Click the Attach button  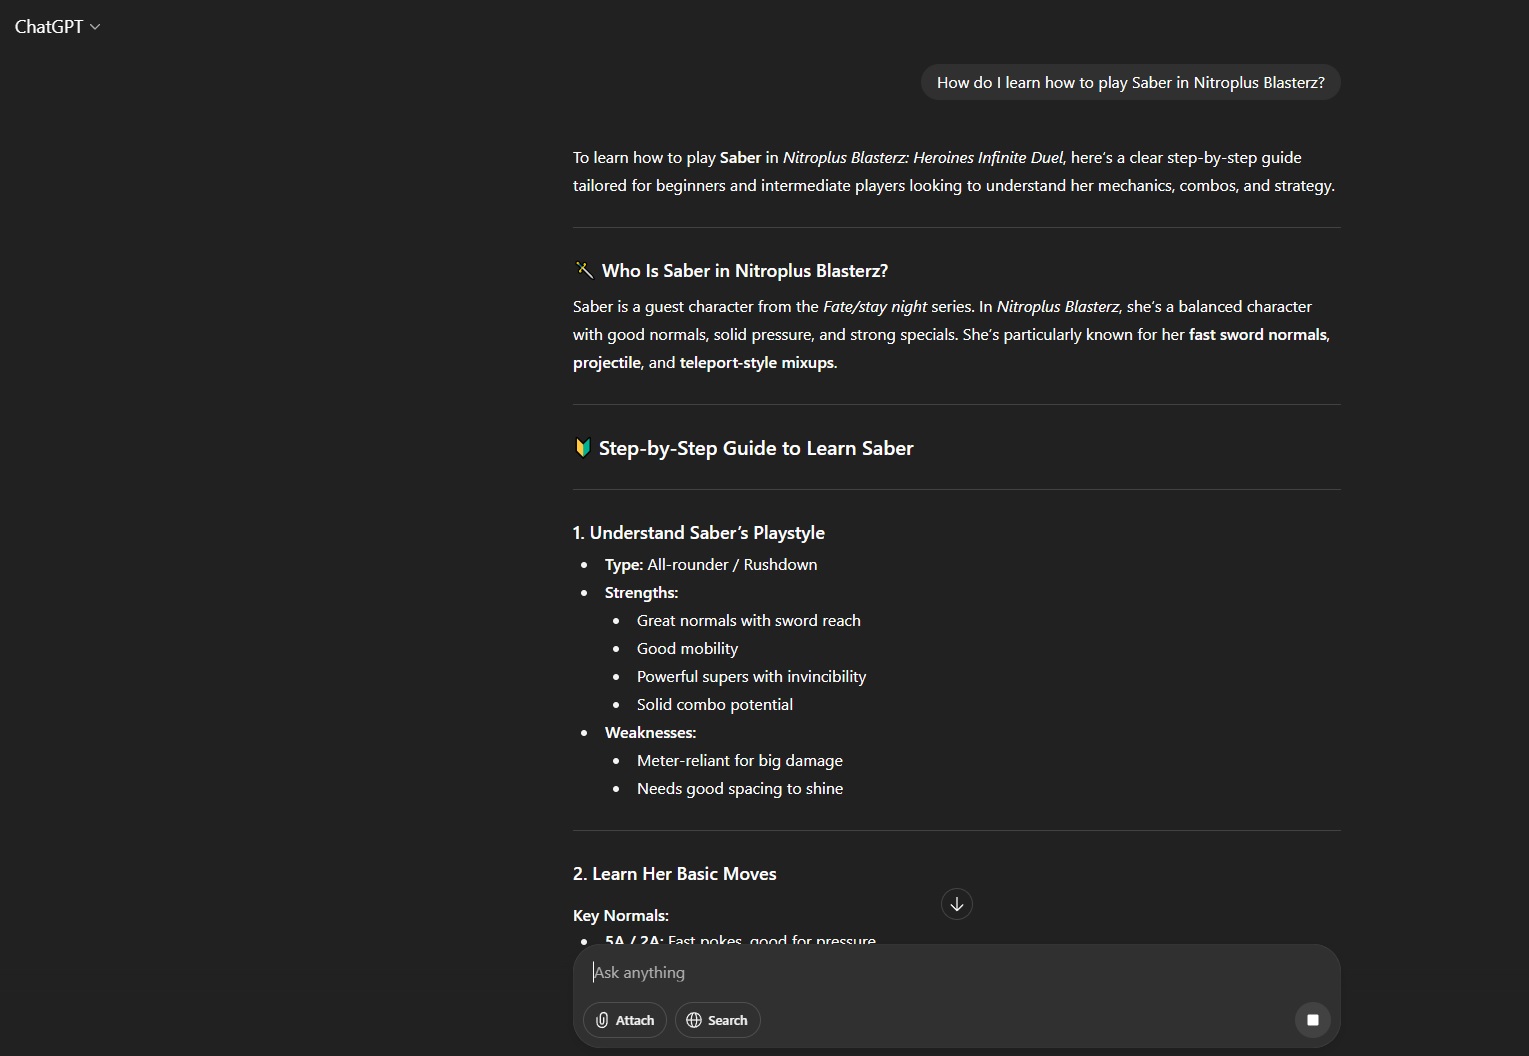[x=625, y=1020]
